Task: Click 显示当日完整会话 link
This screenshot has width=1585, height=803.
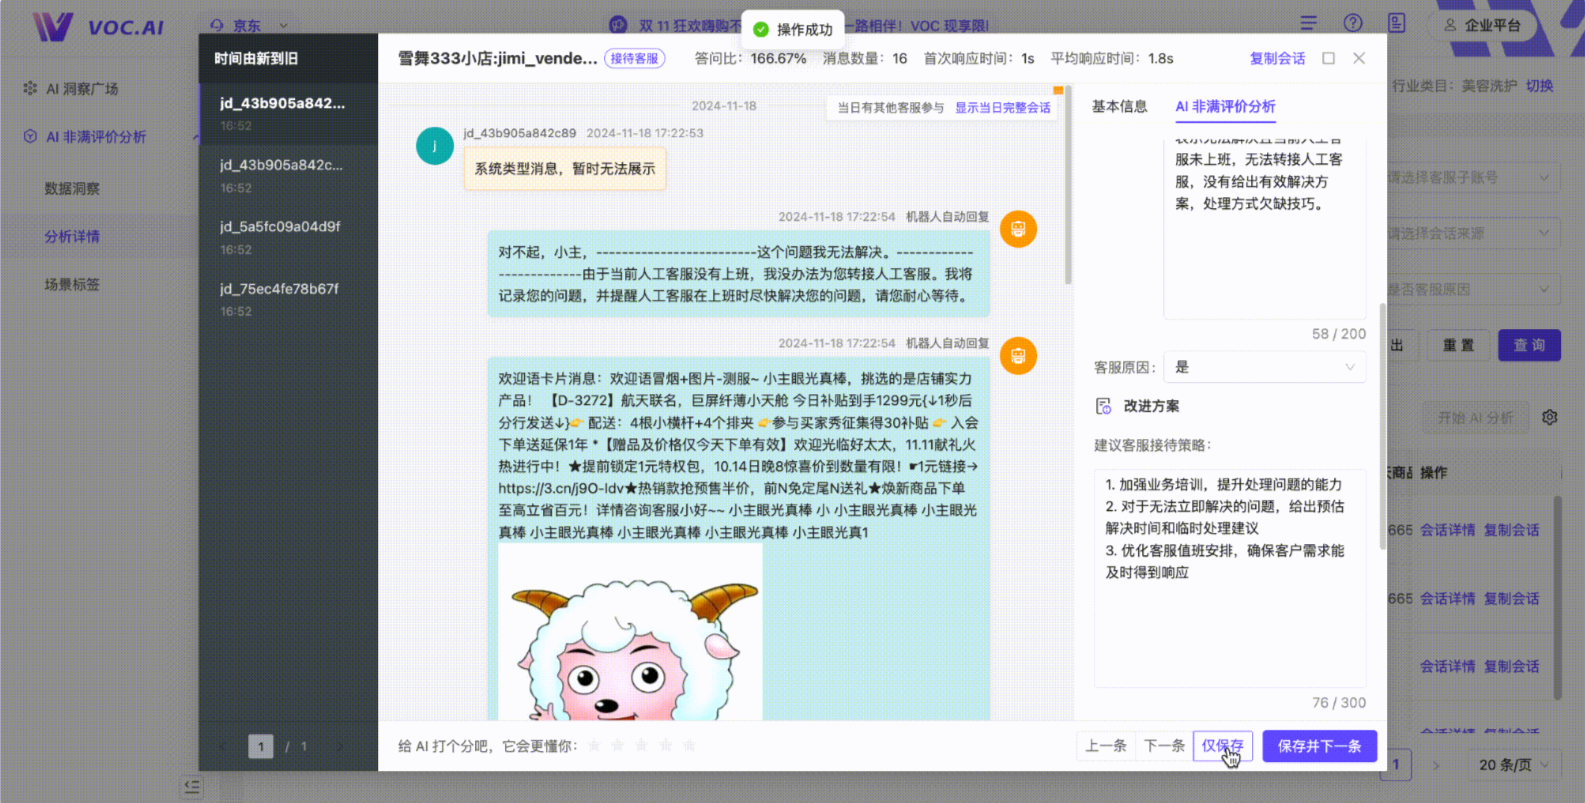Action: pos(1002,108)
